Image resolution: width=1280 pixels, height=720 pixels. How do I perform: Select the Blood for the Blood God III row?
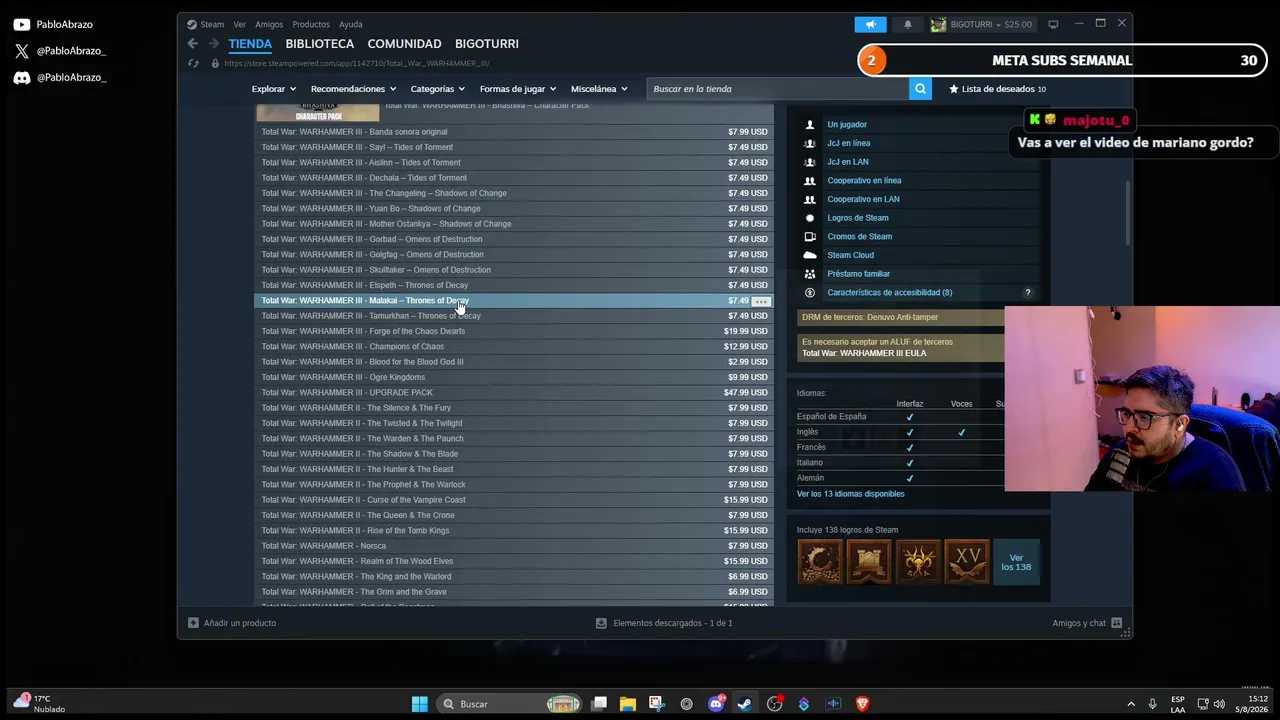pos(514,362)
